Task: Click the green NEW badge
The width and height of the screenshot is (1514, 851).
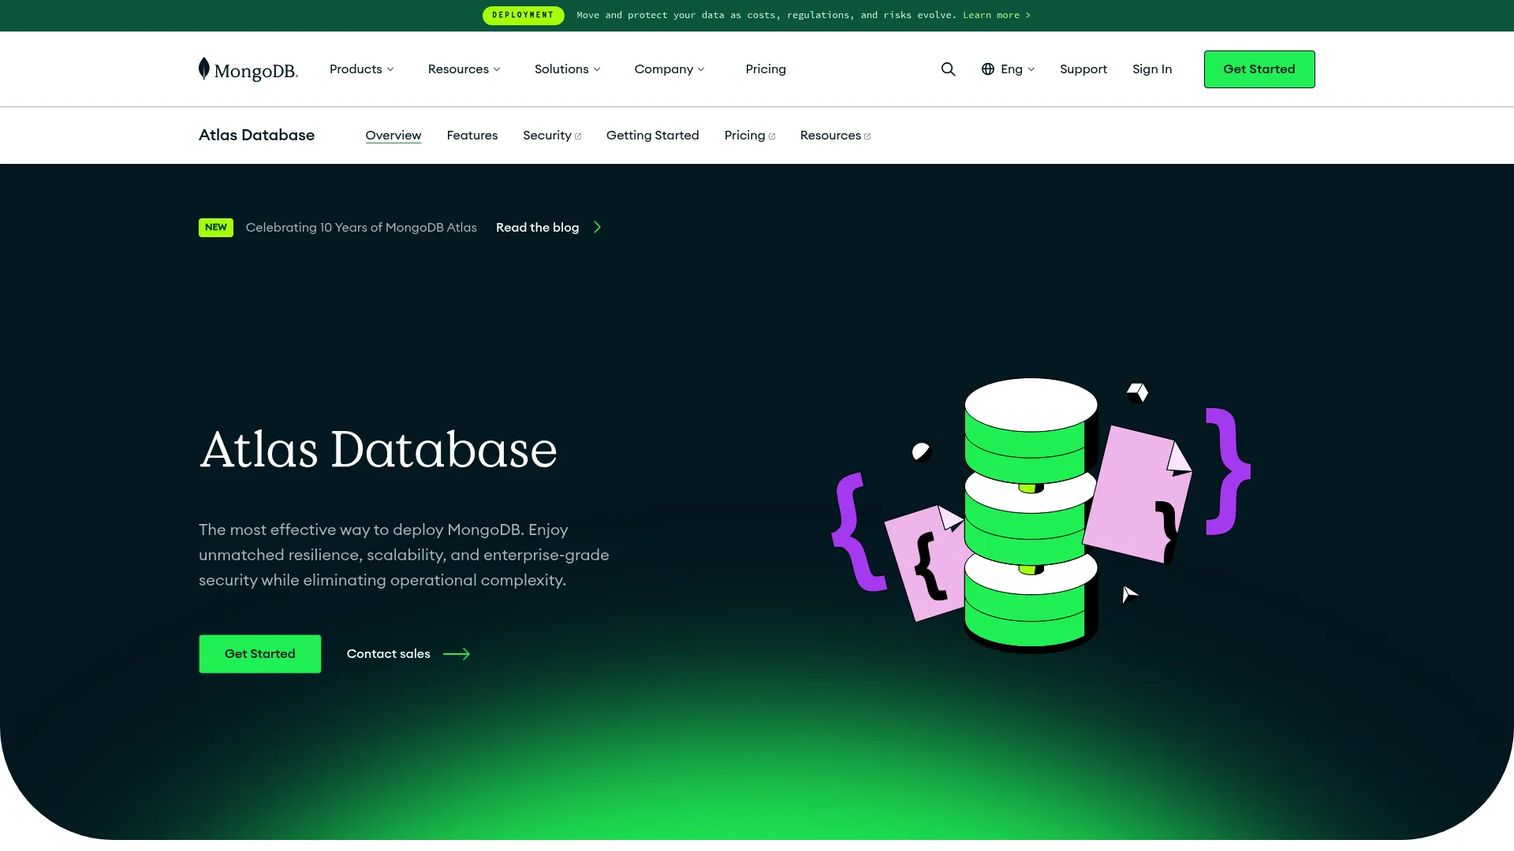Action: coord(216,227)
